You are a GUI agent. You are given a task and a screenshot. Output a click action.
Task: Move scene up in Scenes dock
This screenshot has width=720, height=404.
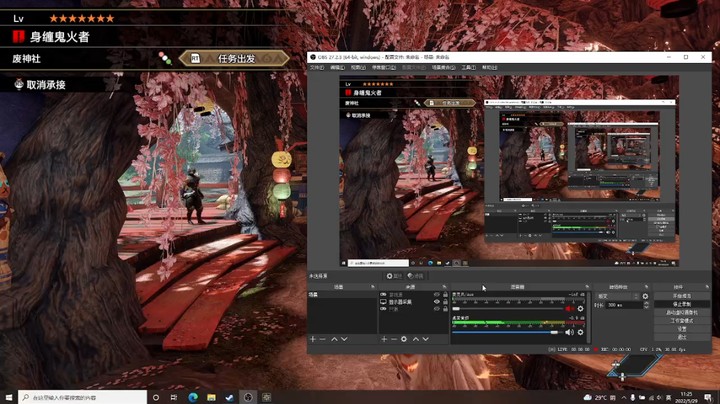pyautogui.click(x=334, y=339)
